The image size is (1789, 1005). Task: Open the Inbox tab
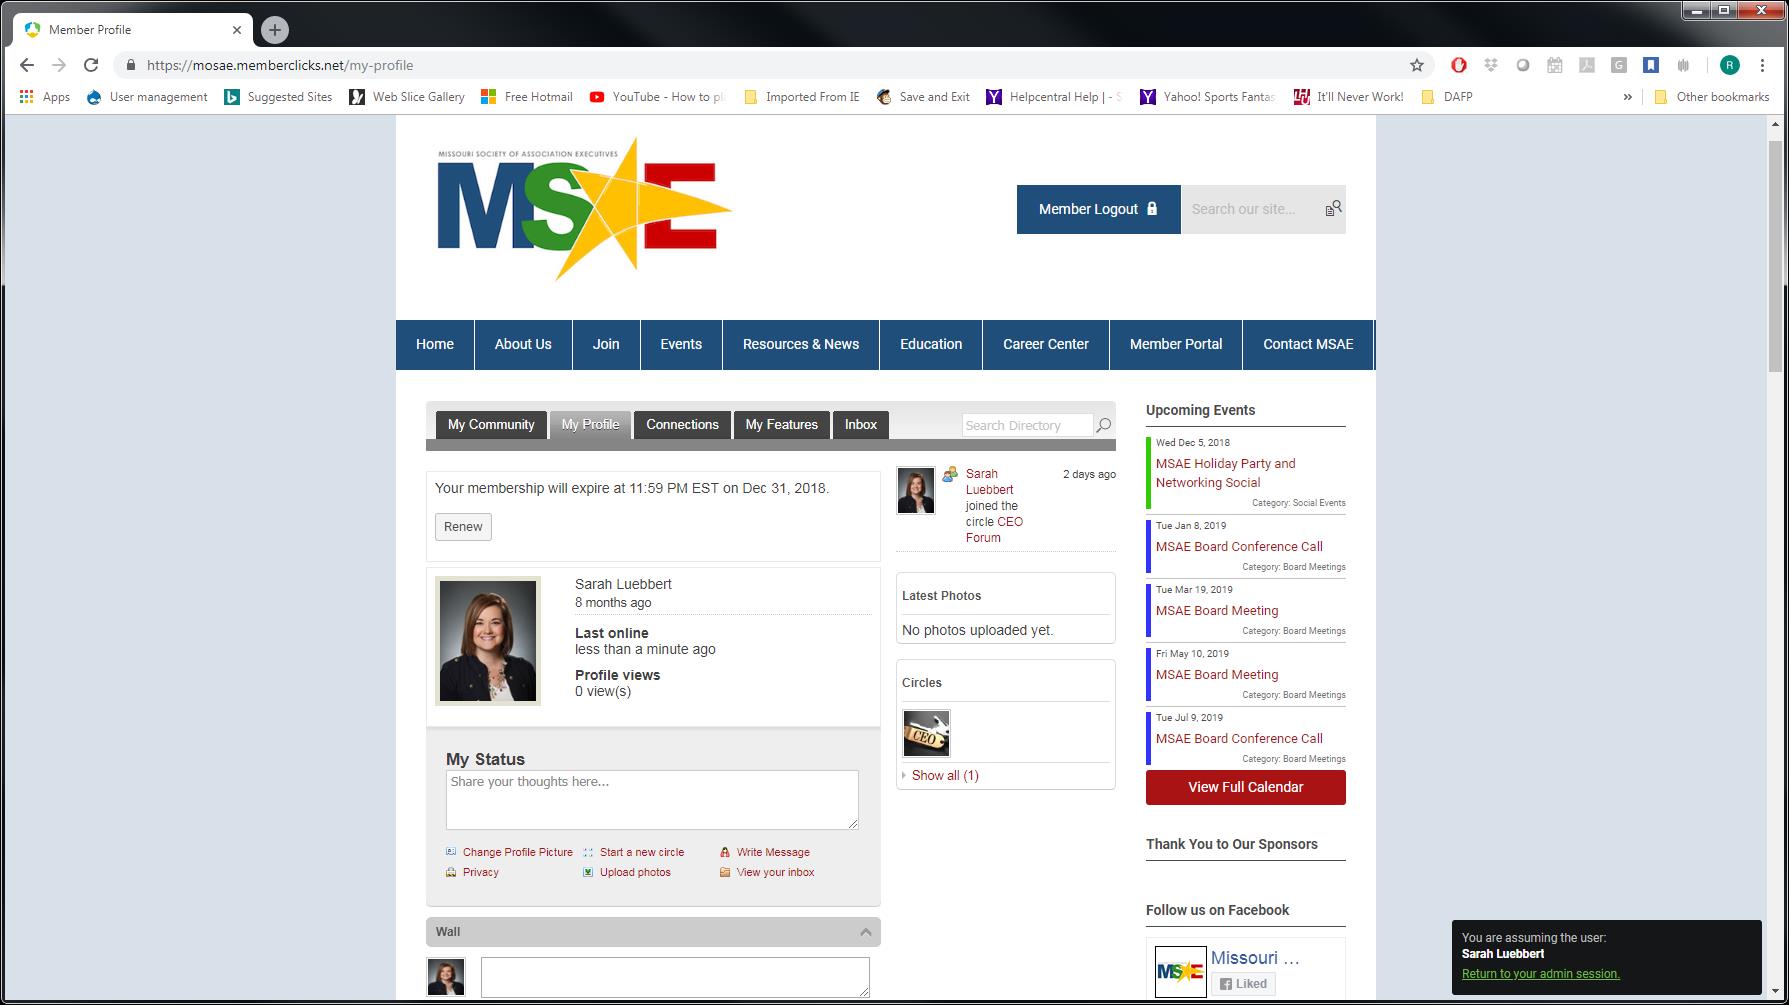point(860,425)
